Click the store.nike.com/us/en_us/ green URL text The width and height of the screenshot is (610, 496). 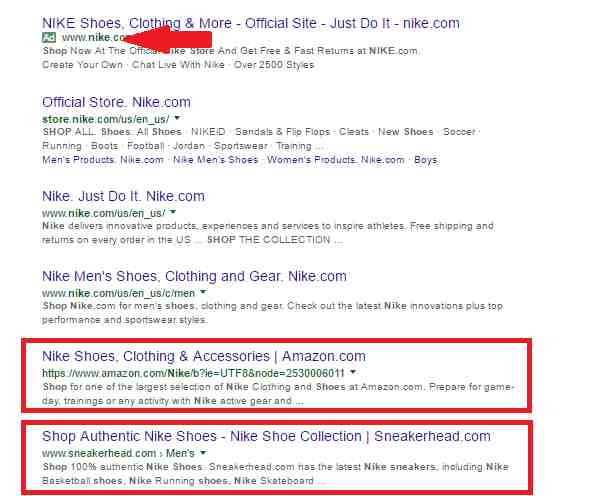105,119
